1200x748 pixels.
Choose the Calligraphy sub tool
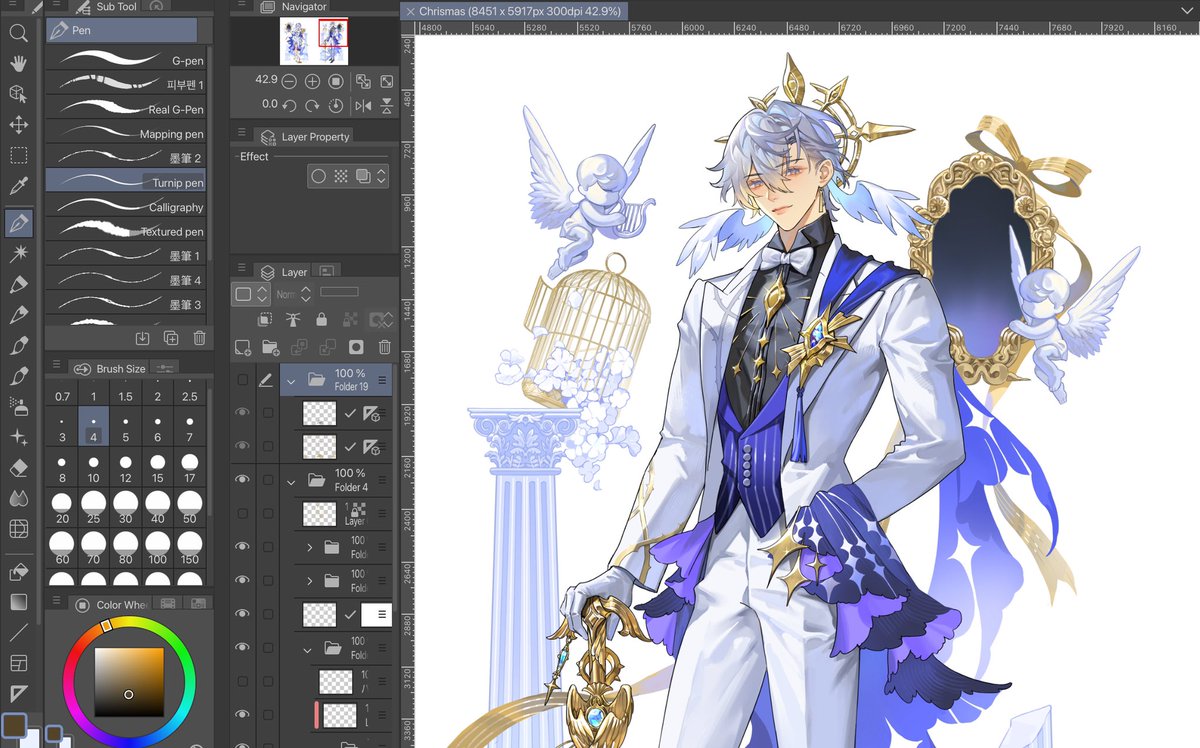point(127,207)
